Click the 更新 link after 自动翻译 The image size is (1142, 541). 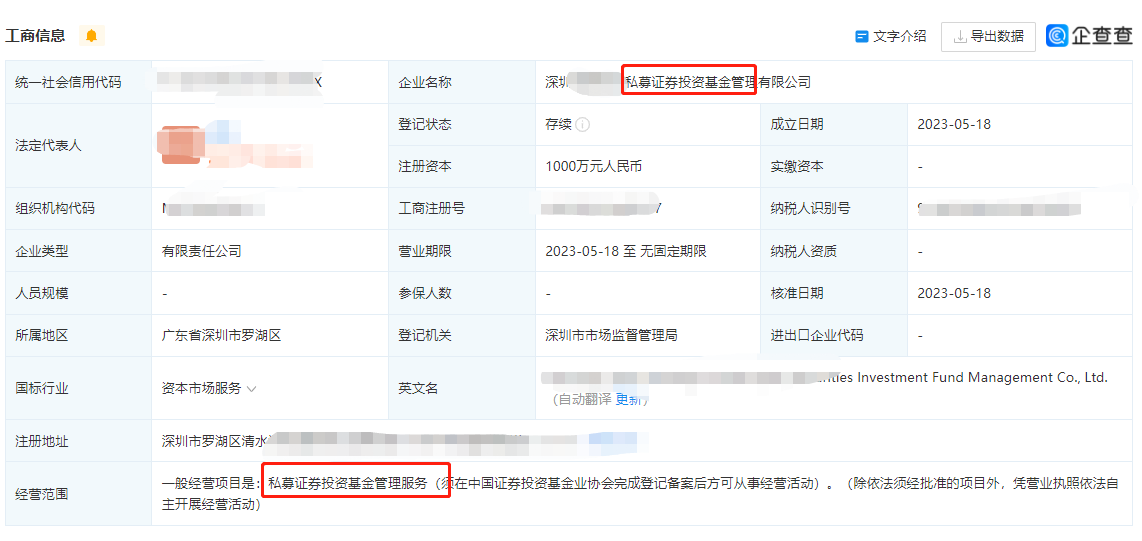[631, 399]
